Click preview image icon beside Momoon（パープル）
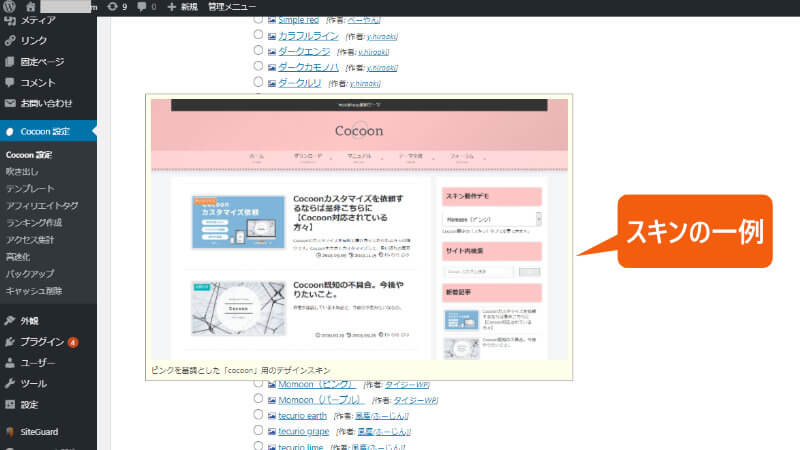Viewport: 800px width, 450px height. [x=272, y=400]
